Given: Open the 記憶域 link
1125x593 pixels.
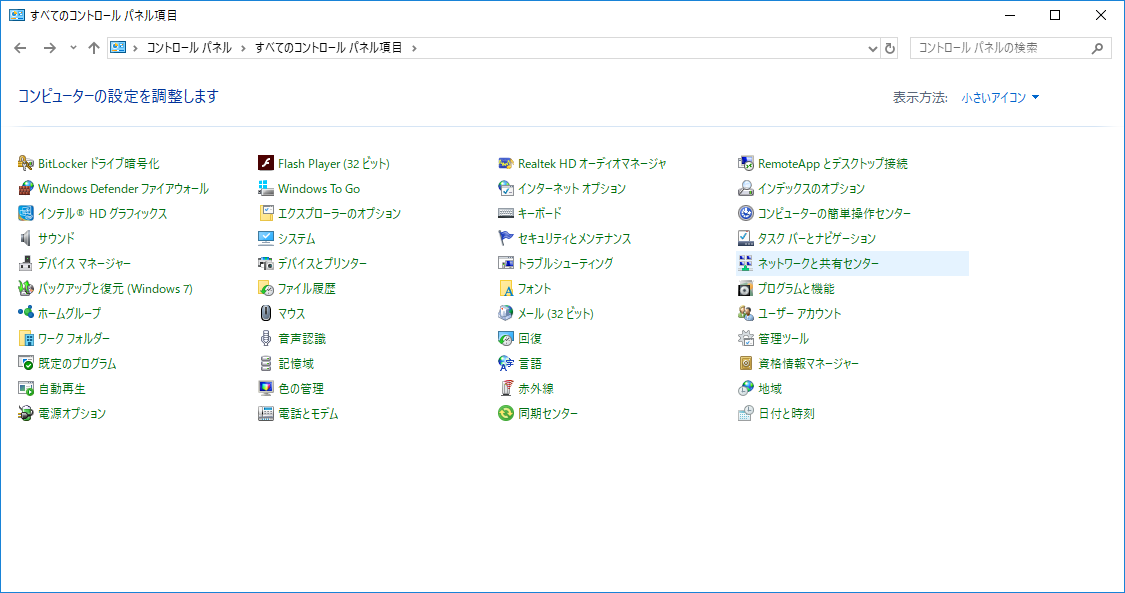Looking at the screenshot, I should pos(296,364).
